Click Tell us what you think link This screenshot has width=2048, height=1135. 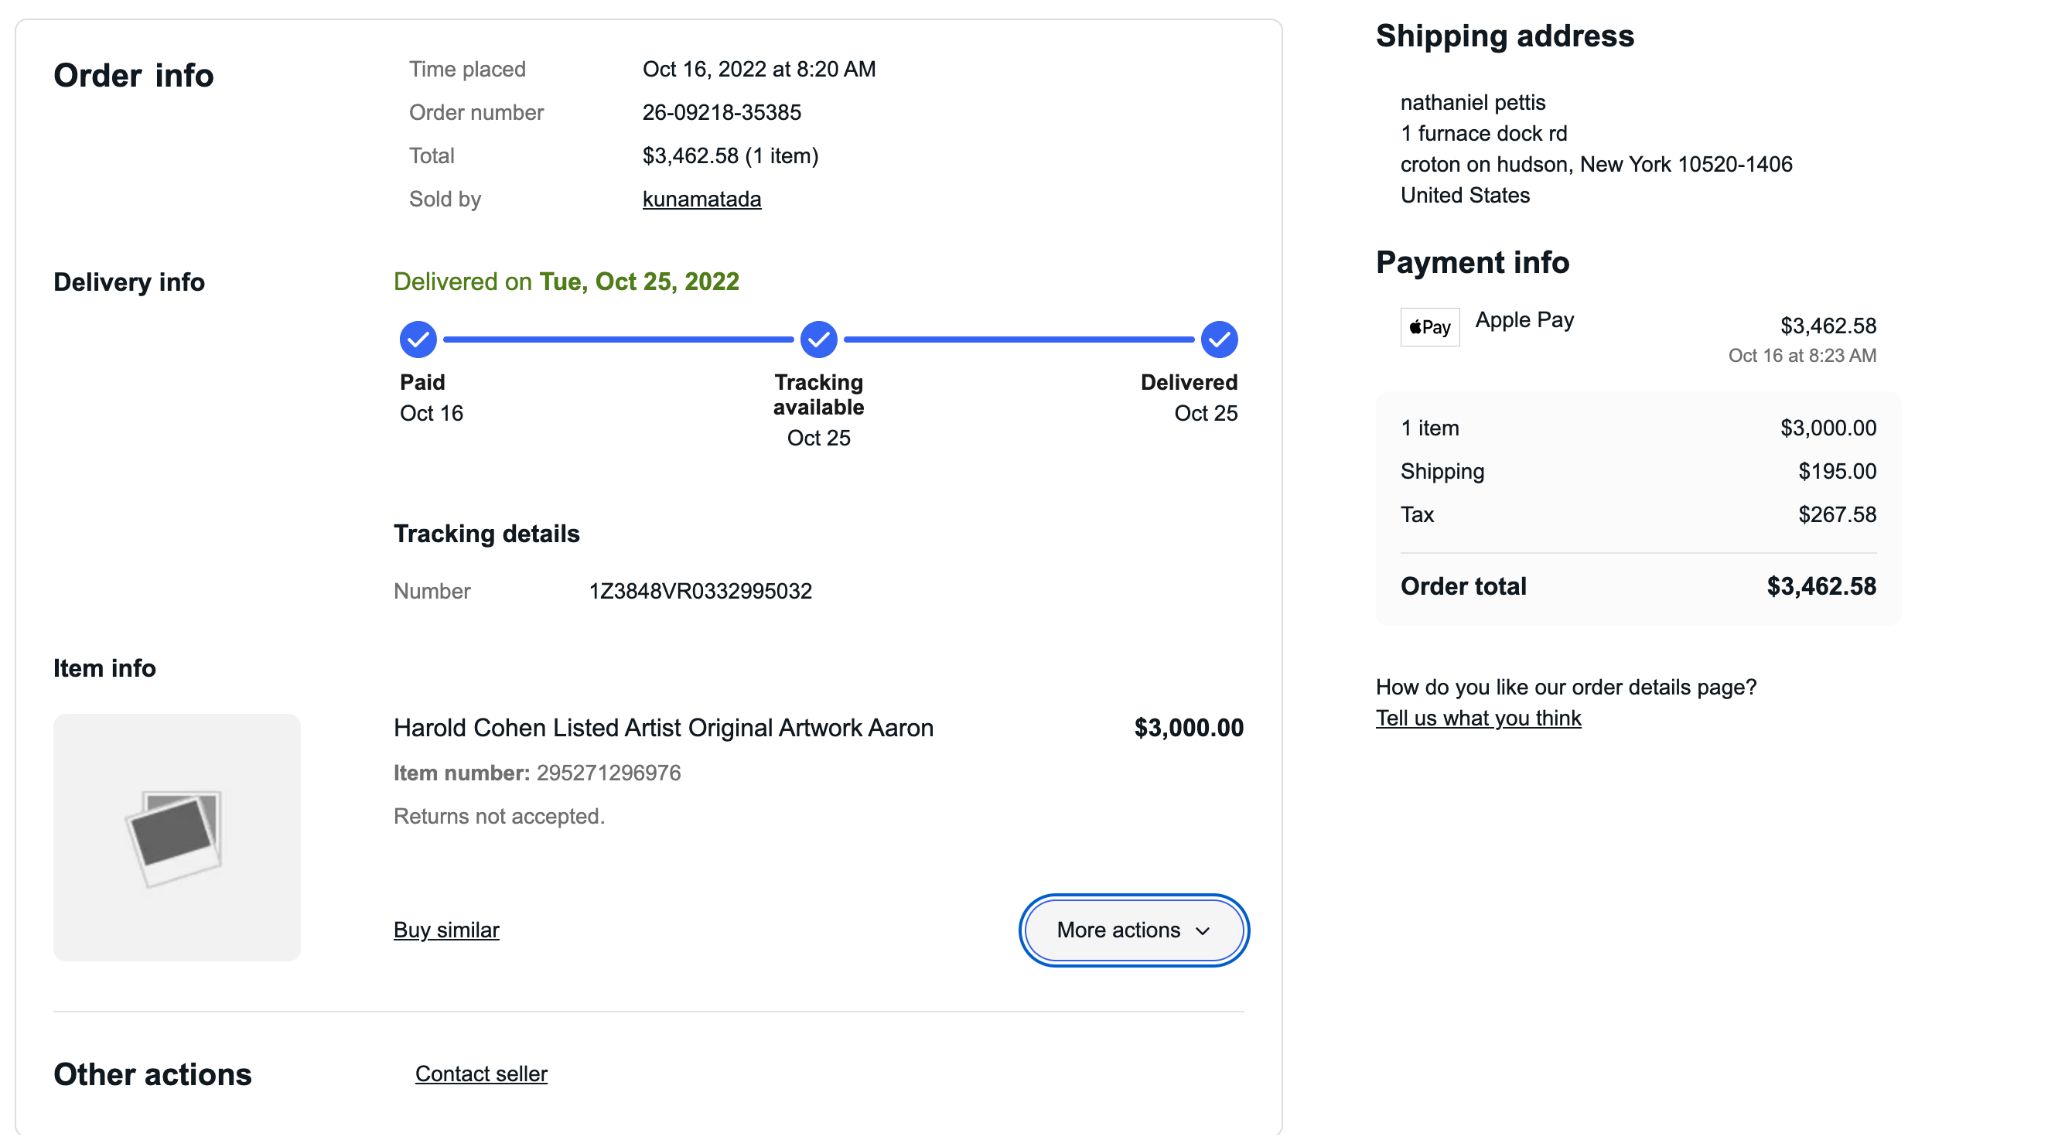(x=1478, y=718)
